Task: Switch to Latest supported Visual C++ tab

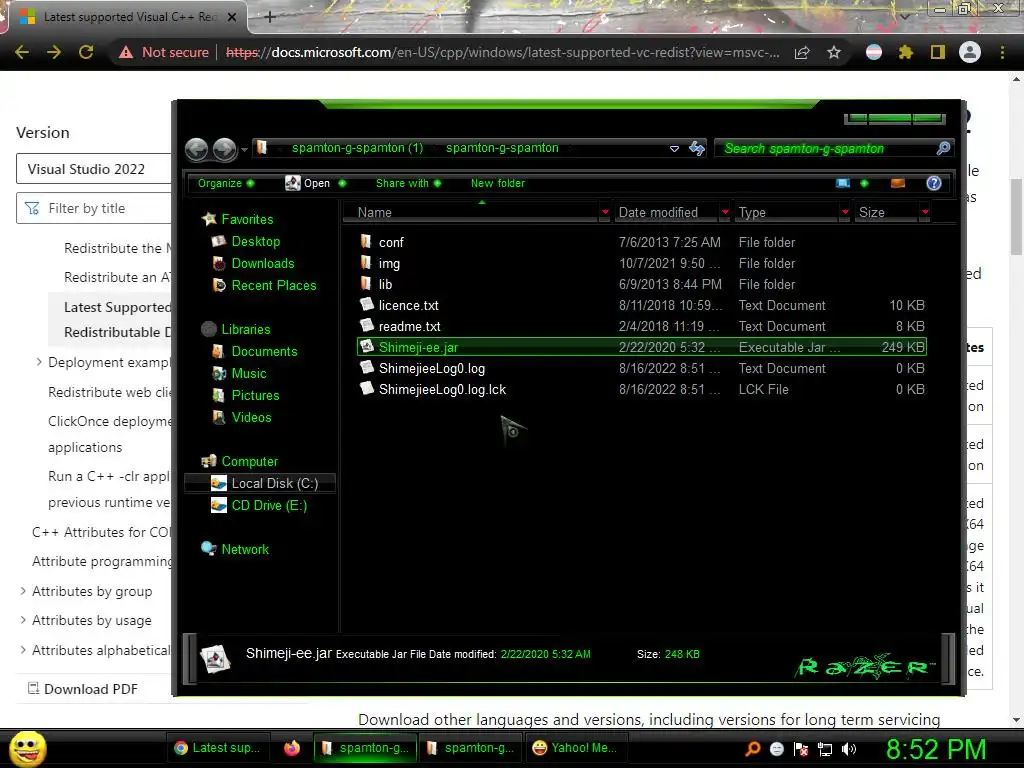Action: tap(129, 17)
